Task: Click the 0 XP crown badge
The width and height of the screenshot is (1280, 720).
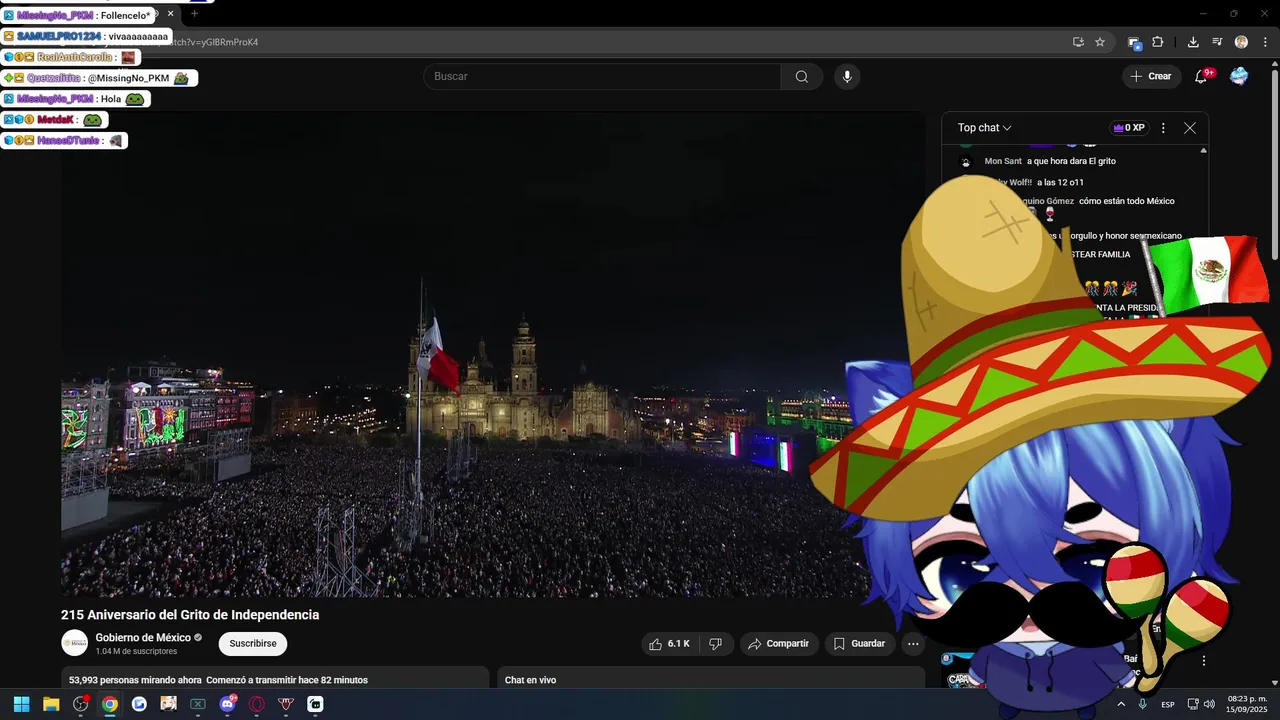Action: 1129,128
